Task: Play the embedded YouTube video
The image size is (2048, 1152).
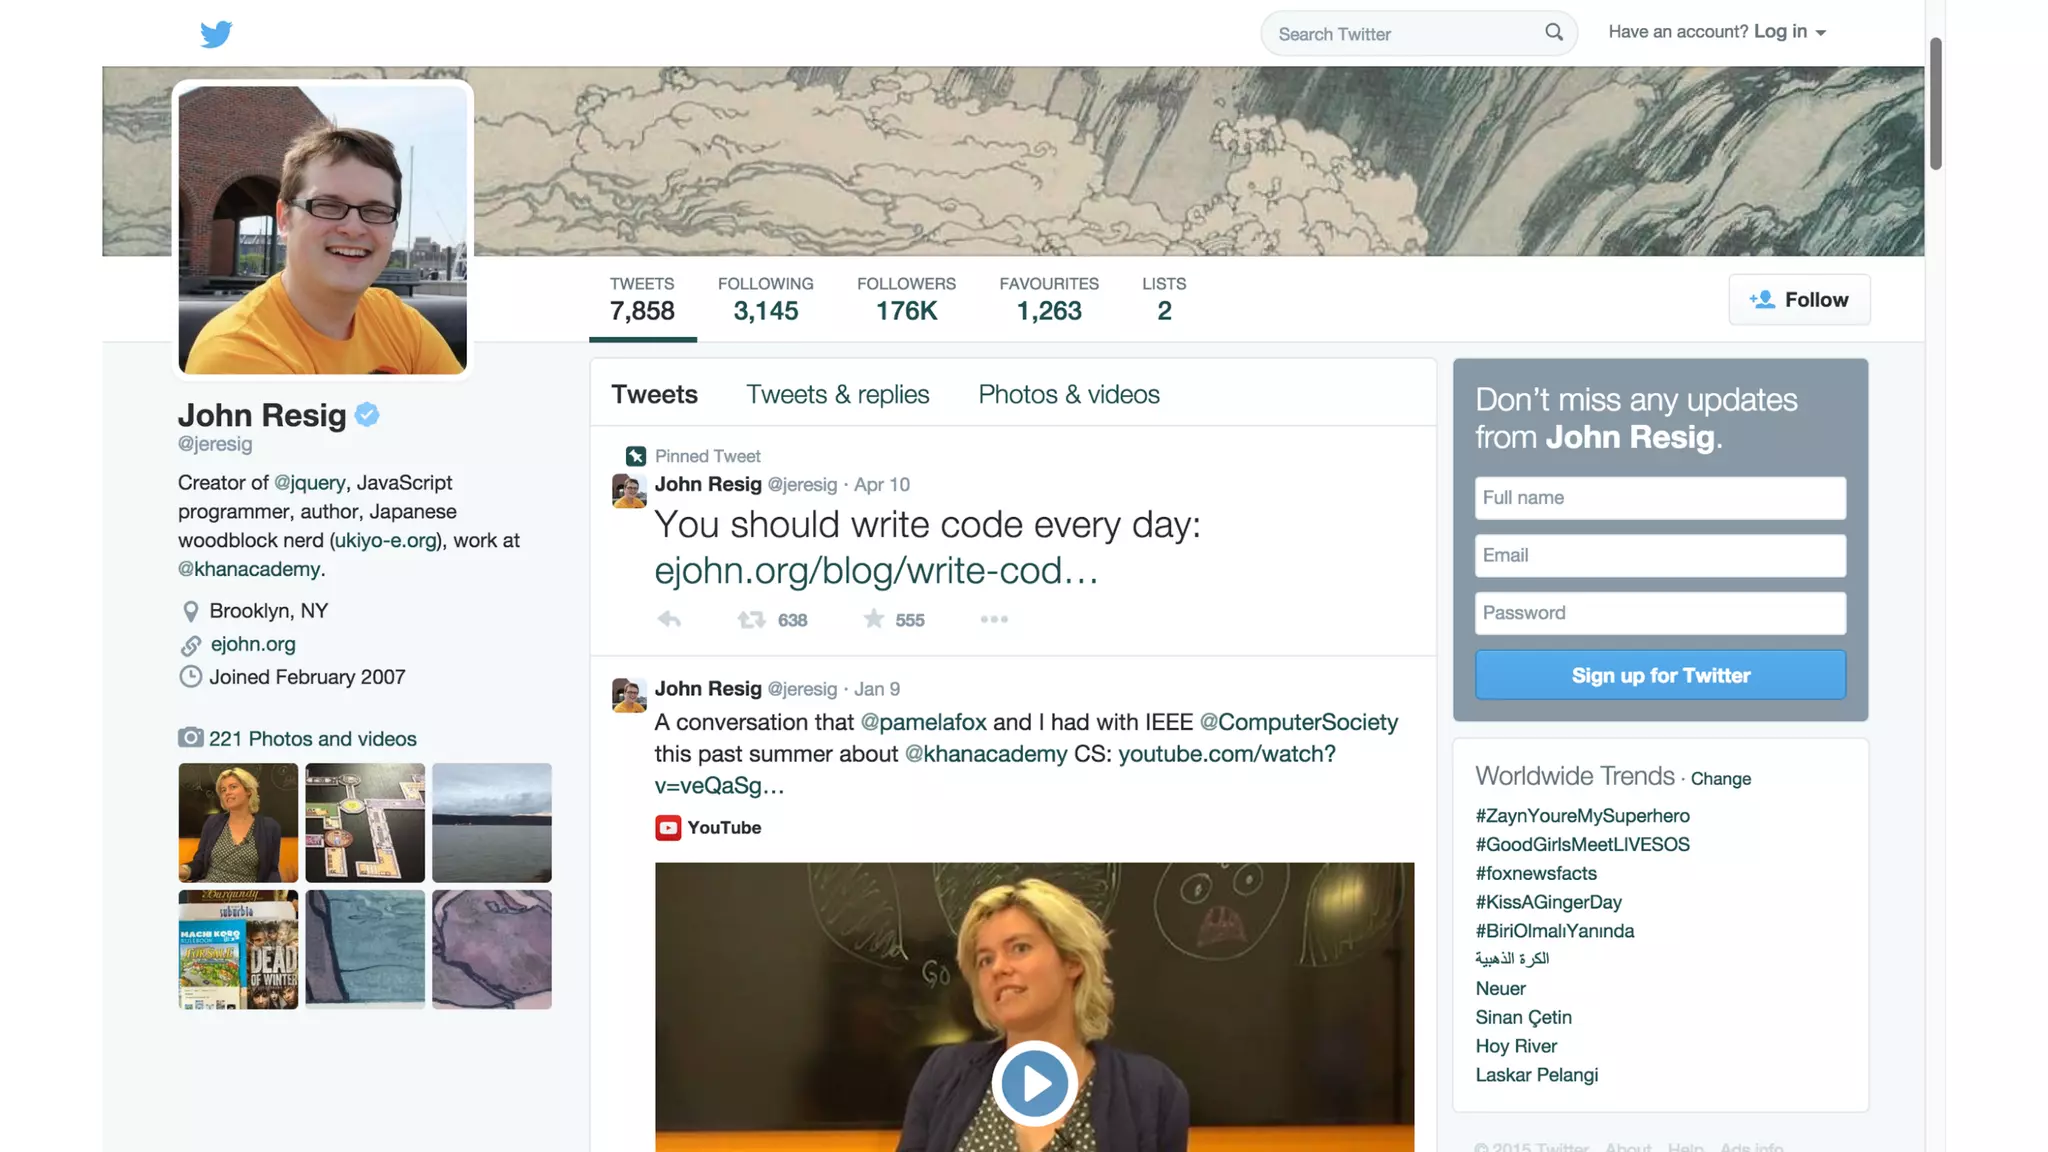Action: [1034, 1083]
